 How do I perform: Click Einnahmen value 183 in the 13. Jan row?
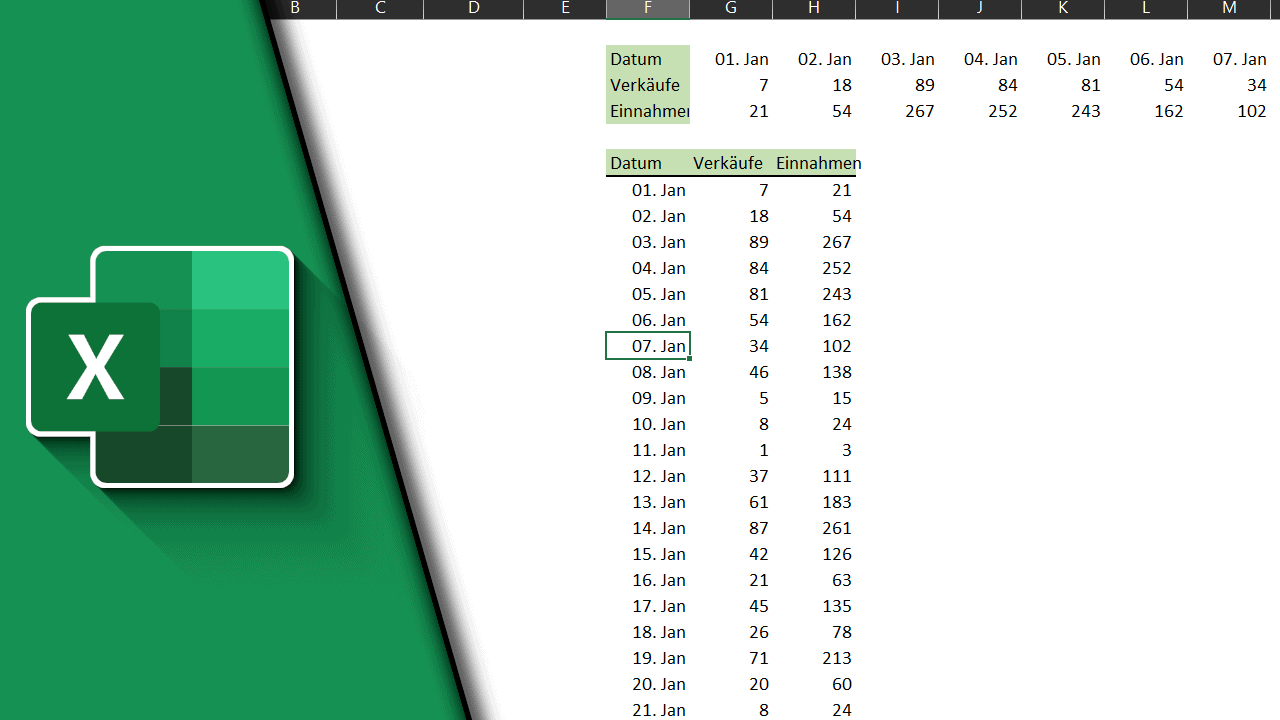click(x=836, y=502)
